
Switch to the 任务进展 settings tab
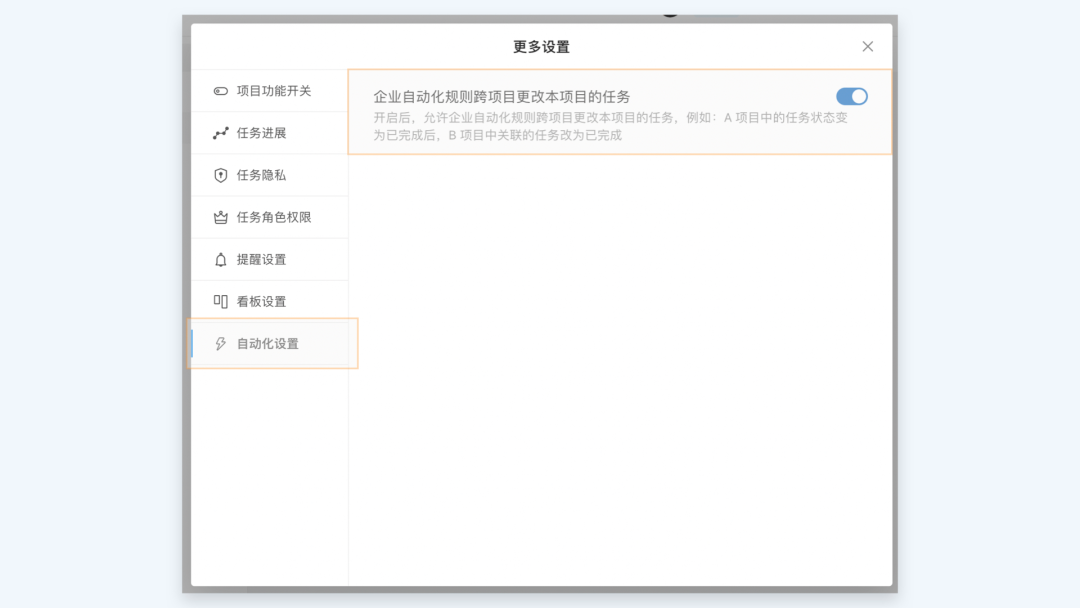261,133
